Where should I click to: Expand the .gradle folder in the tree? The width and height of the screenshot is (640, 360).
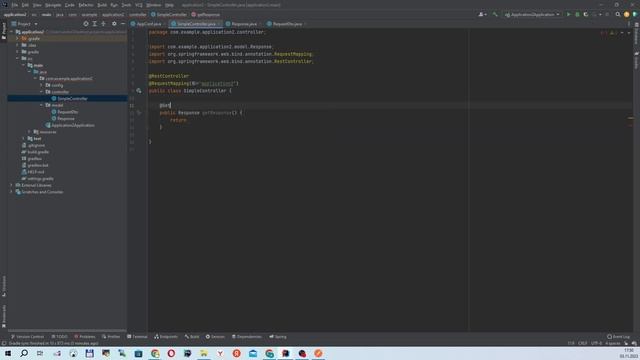coord(18,39)
